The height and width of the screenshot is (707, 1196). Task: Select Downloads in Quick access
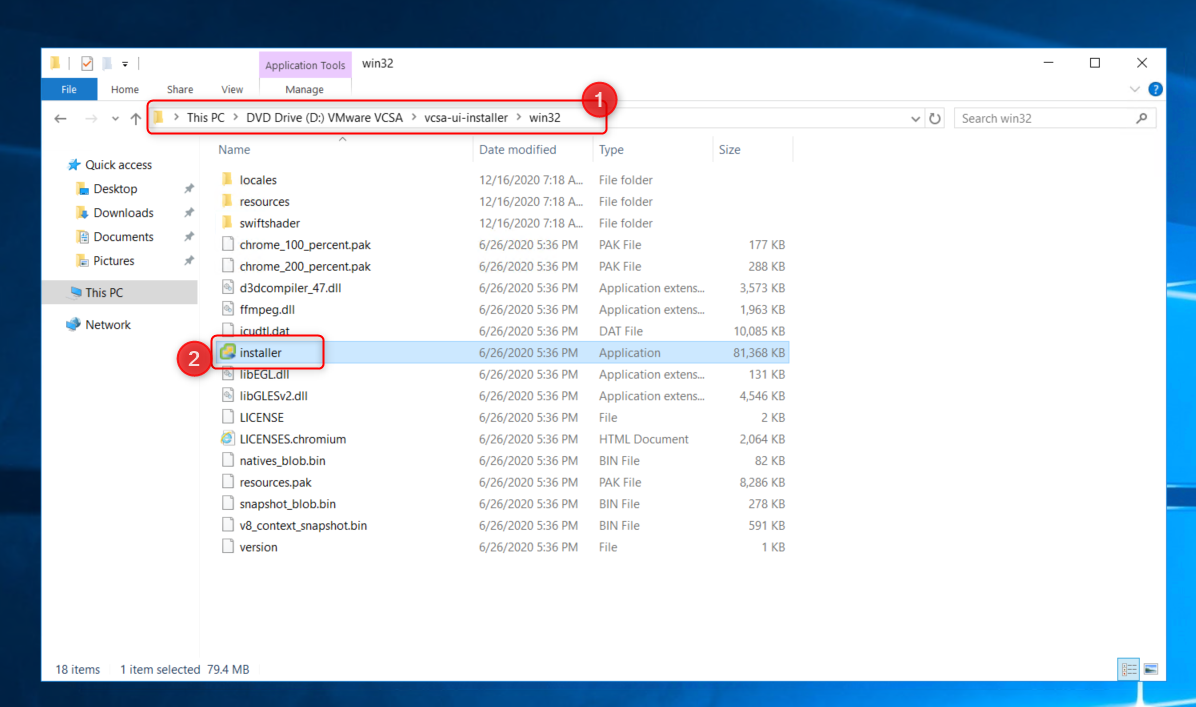point(123,213)
